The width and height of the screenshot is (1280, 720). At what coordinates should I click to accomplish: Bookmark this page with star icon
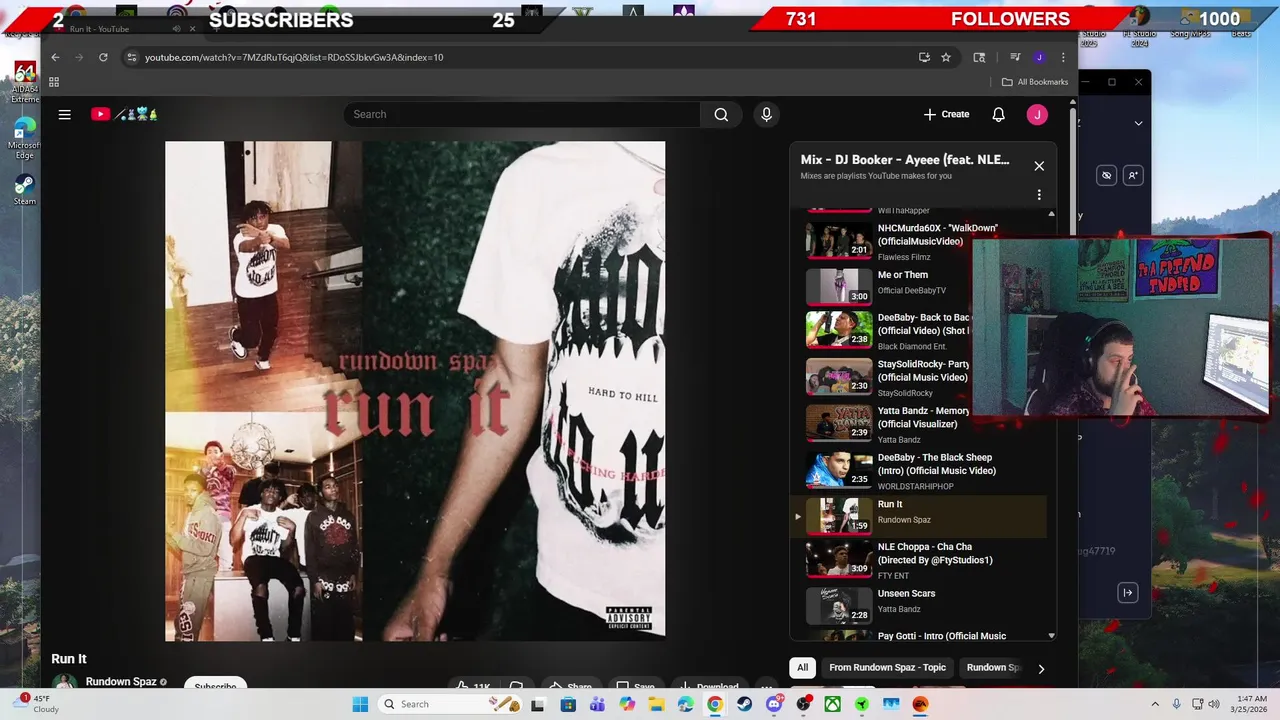(x=946, y=57)
